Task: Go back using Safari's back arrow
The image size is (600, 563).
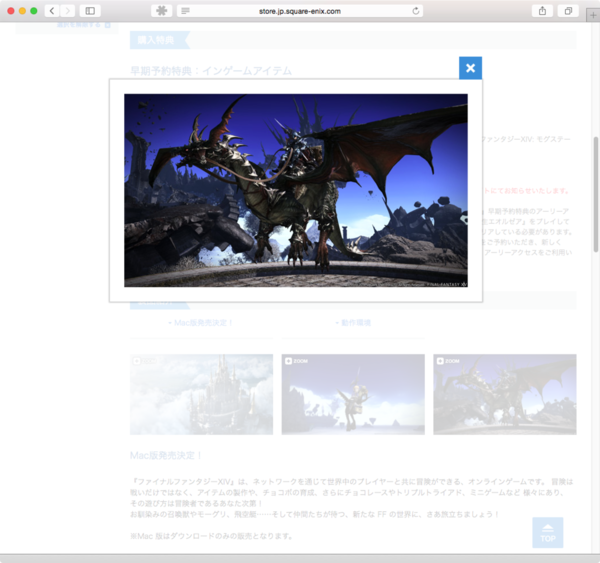Action: (52, 11)
